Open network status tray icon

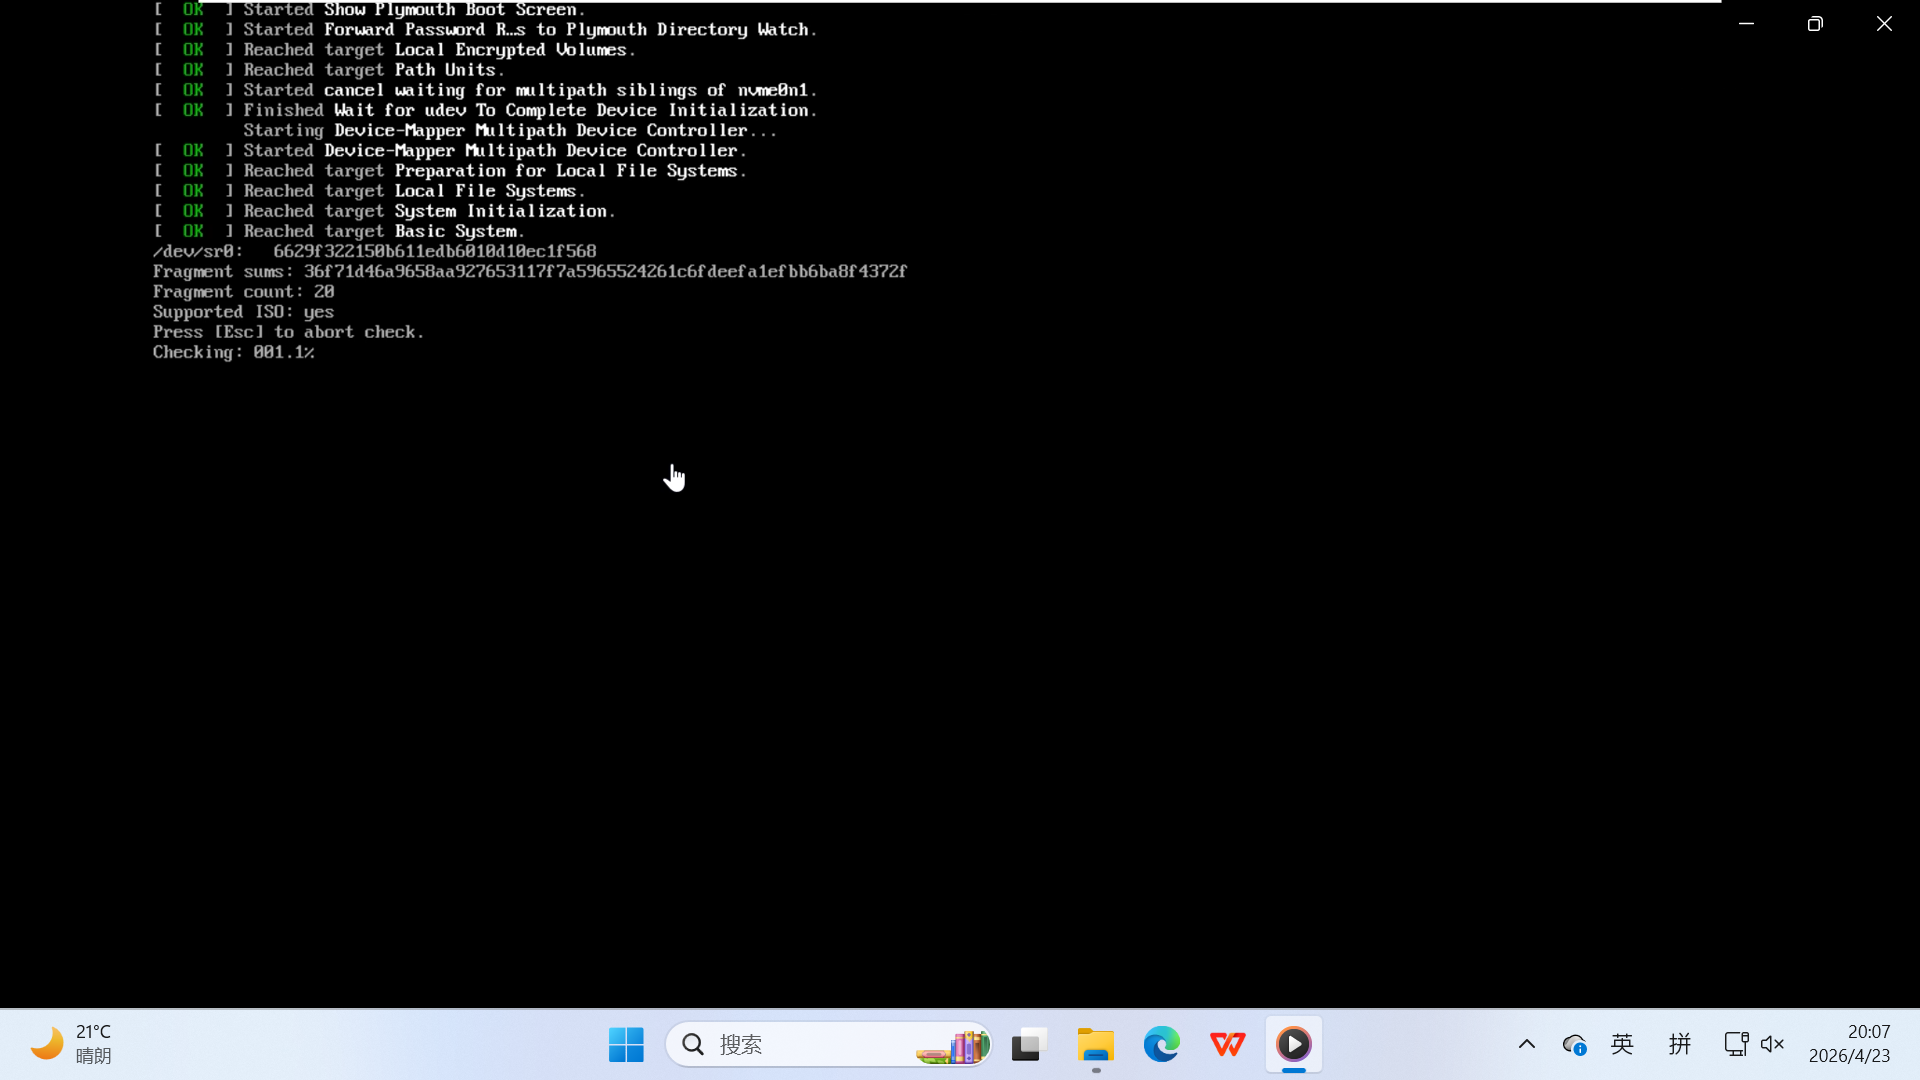point(1735,1045)
